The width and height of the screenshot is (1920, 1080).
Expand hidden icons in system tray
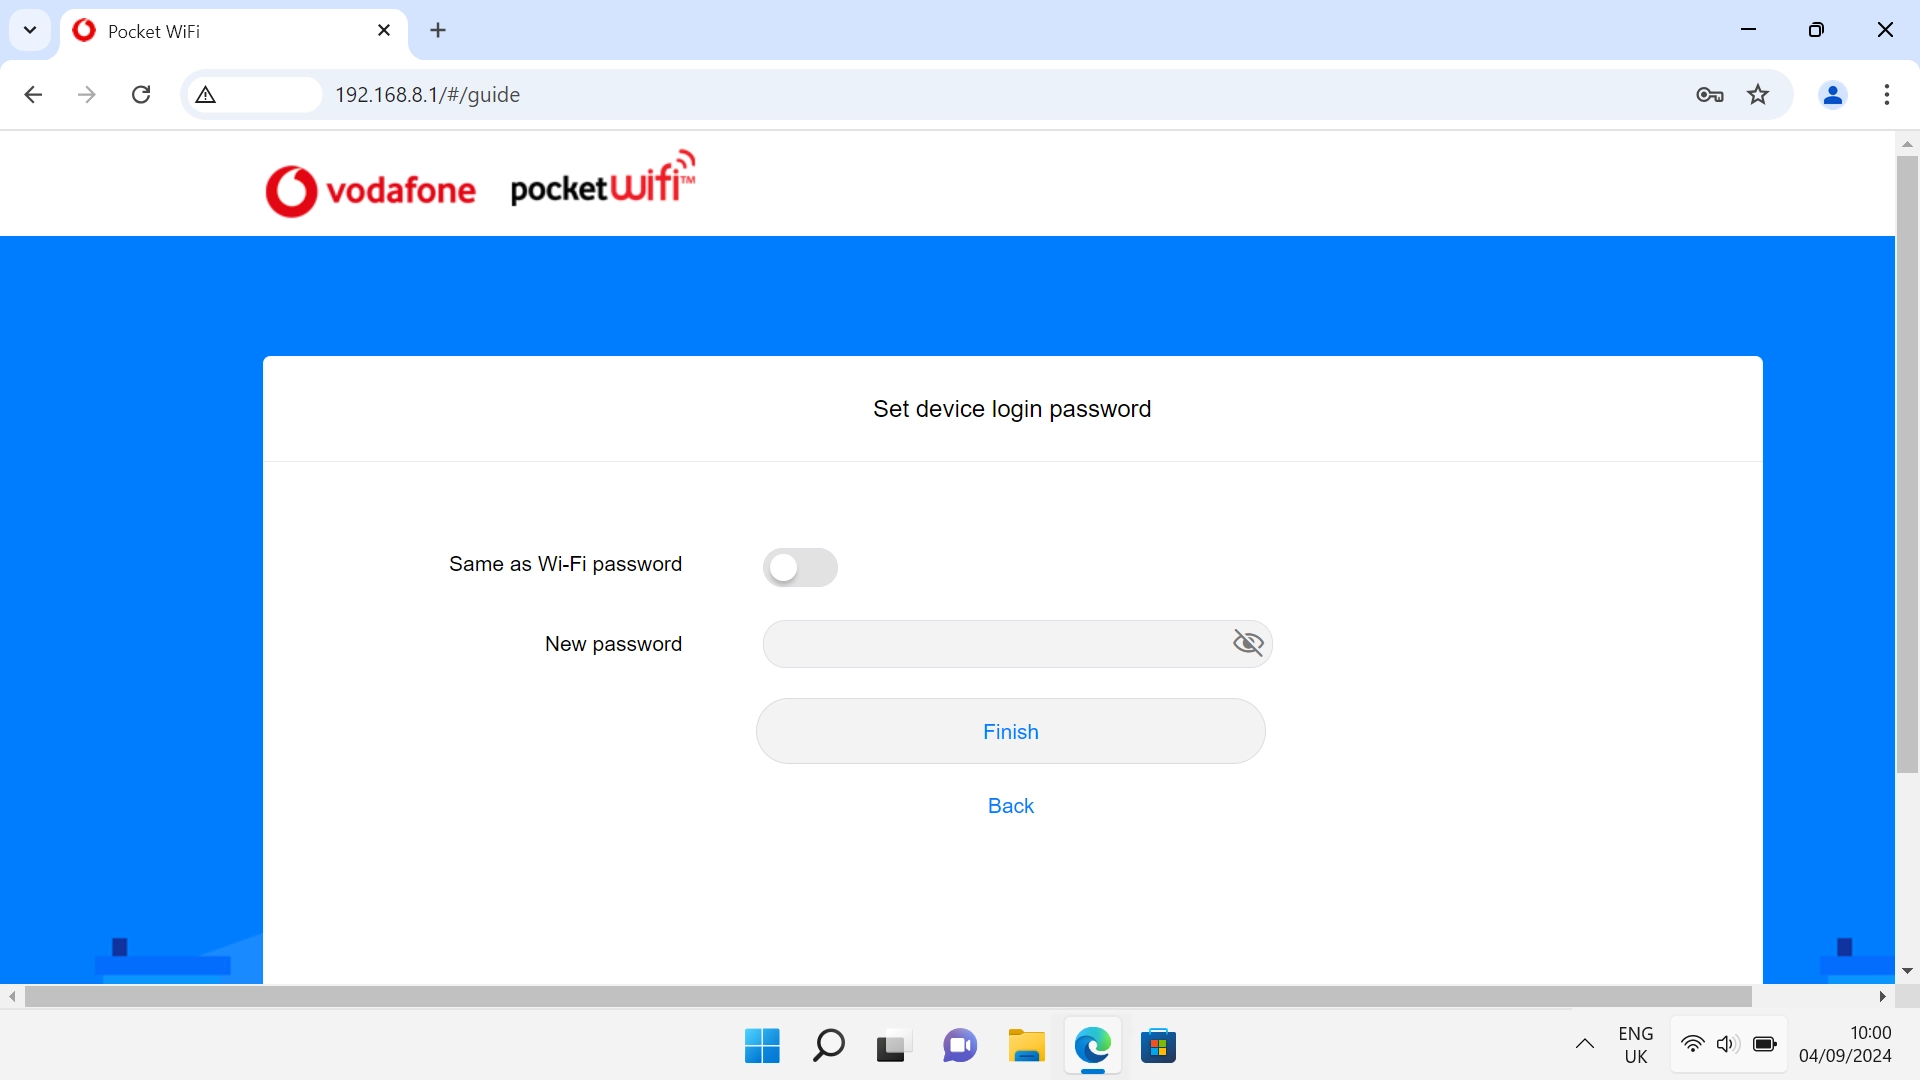pyautogui.click(x=1585, y=1044)
